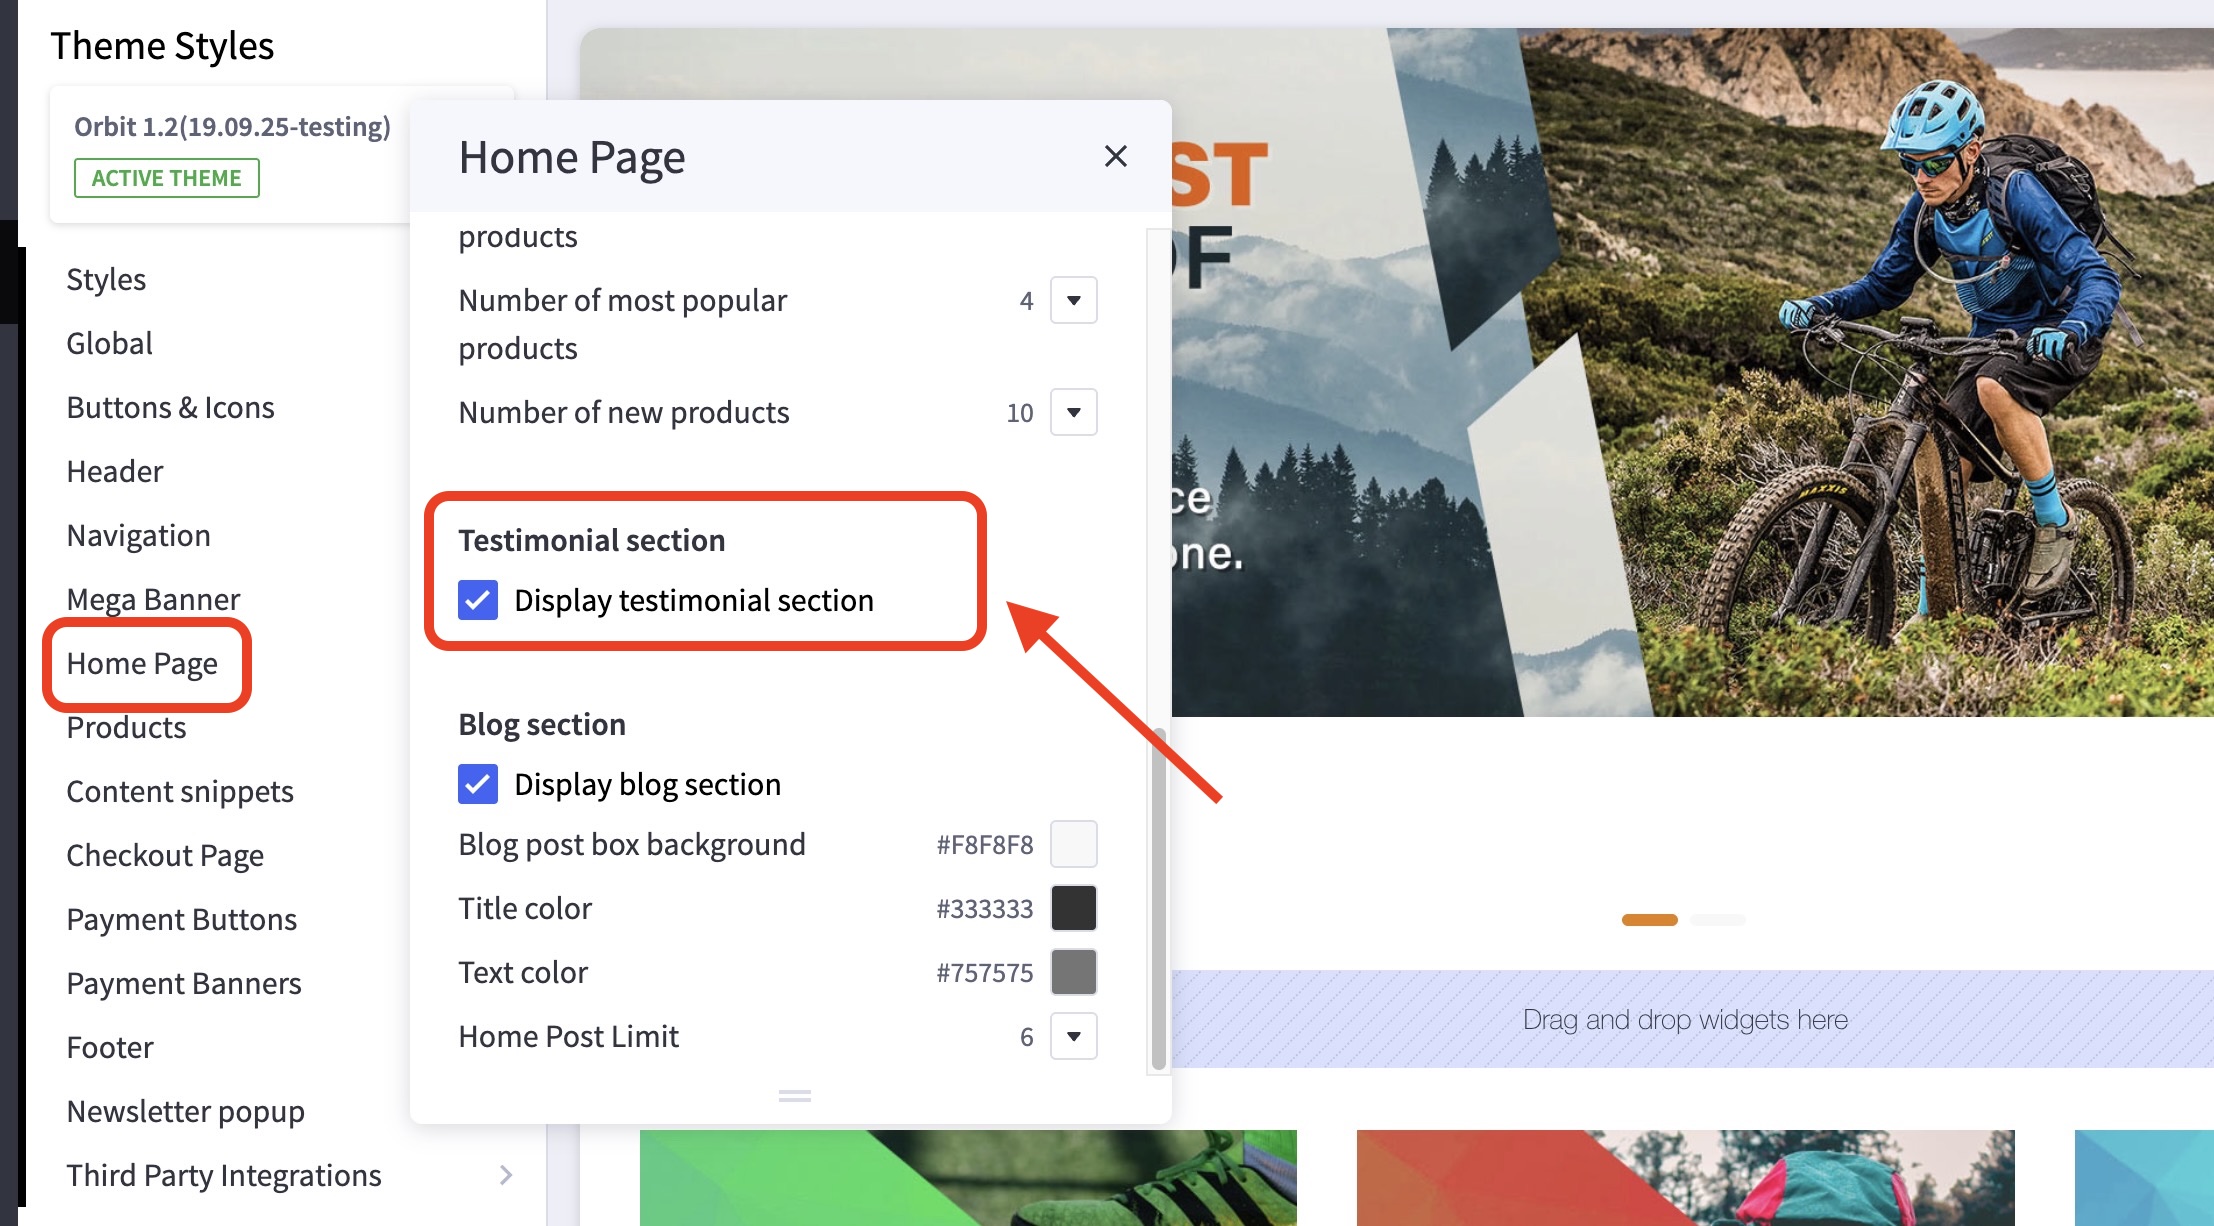Viewport: 2214px width, 1226px height.
Task: Toggle Display blog section checkbox
Action: (x=478, y=784)
